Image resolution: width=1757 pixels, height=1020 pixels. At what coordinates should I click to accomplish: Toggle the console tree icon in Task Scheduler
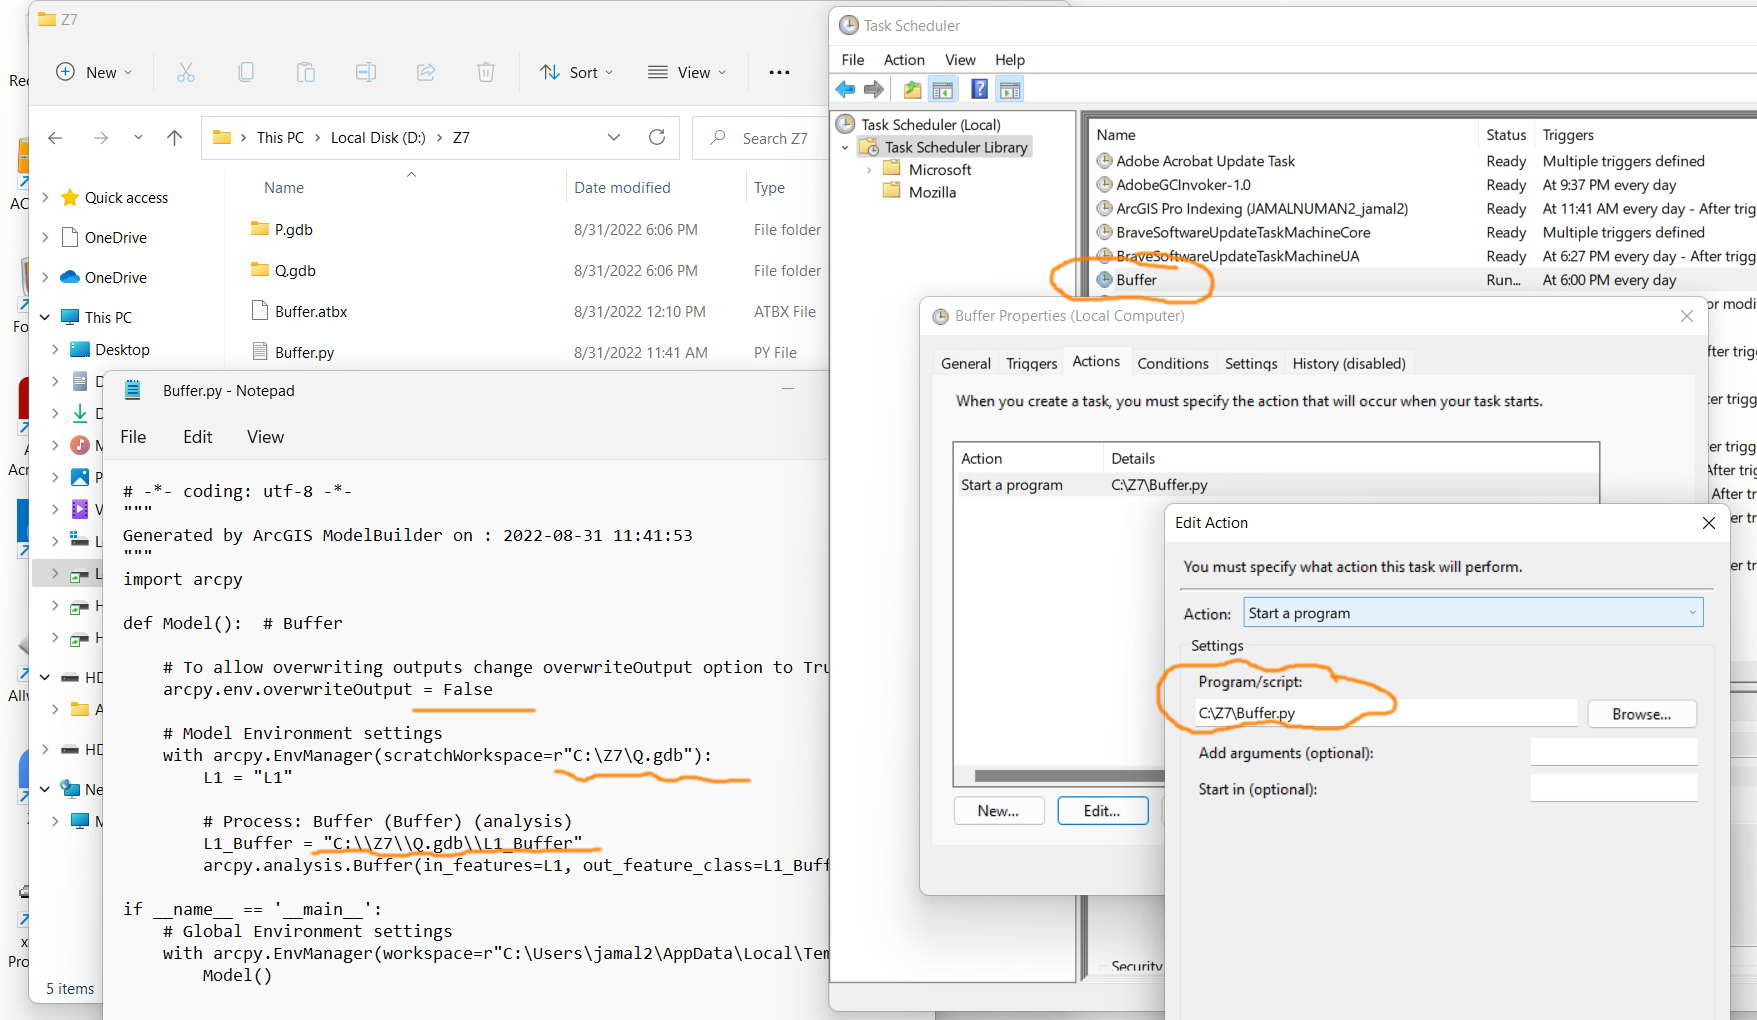click(942, 90)
